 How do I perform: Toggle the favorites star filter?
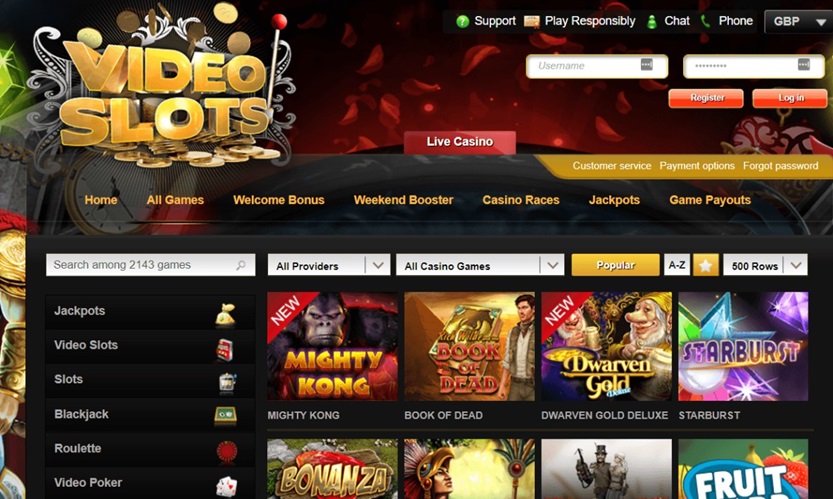point(706,265)
